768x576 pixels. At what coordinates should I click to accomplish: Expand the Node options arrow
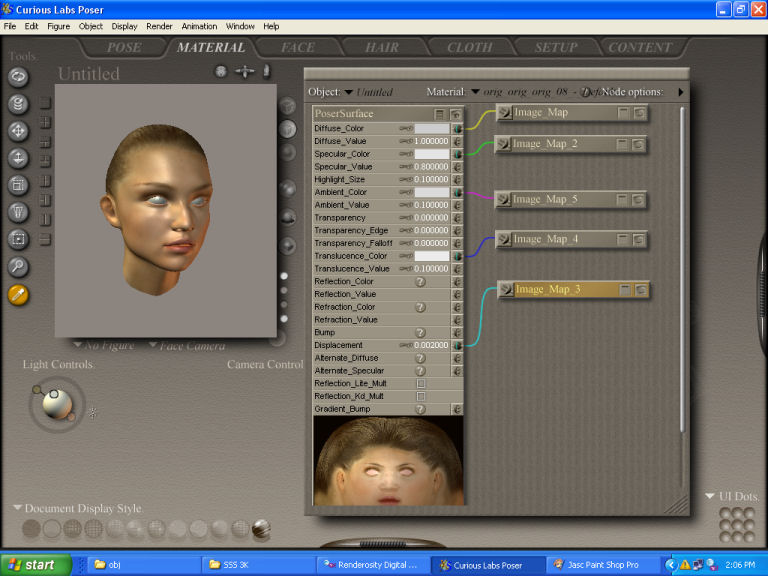681,92
